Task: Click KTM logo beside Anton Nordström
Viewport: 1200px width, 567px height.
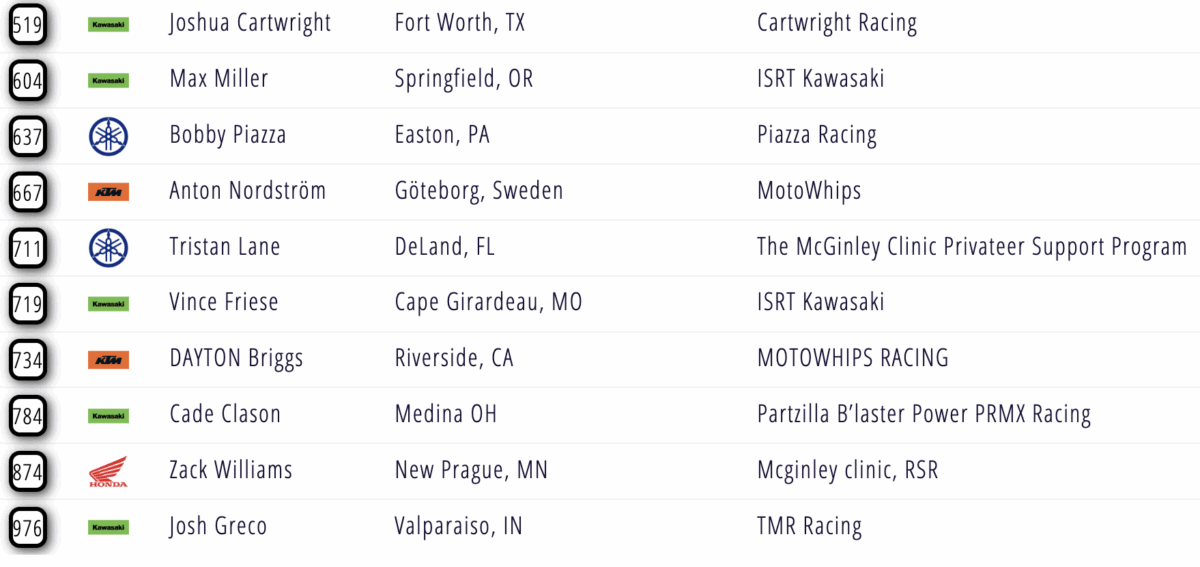Action: tap(108, 192)
